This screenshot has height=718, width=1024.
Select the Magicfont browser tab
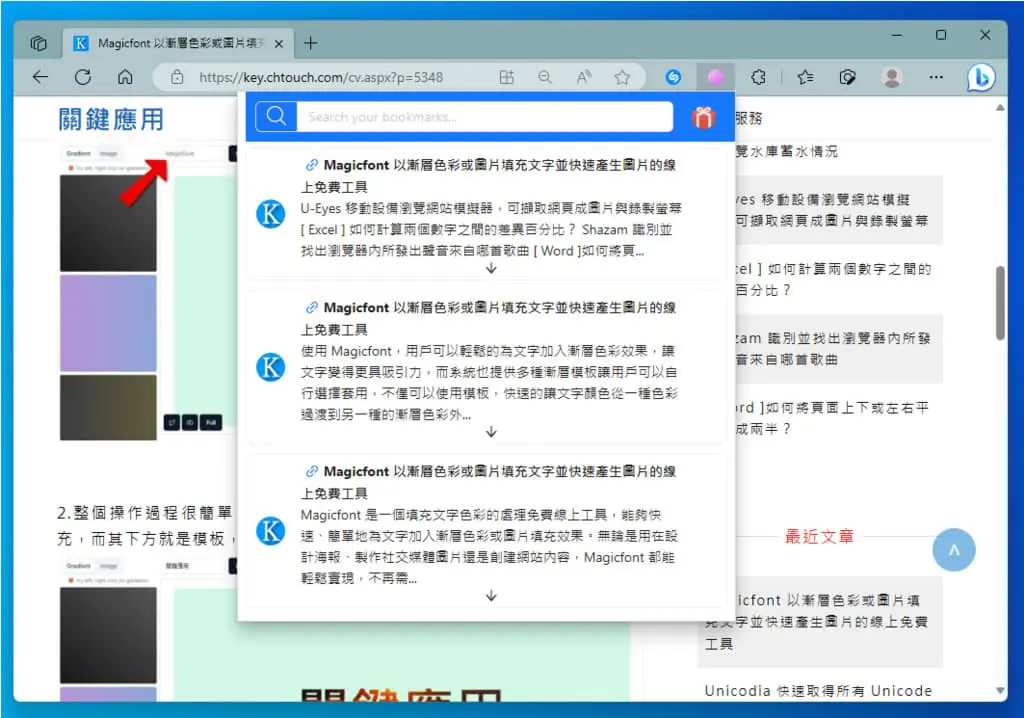(x=178, y=43)
